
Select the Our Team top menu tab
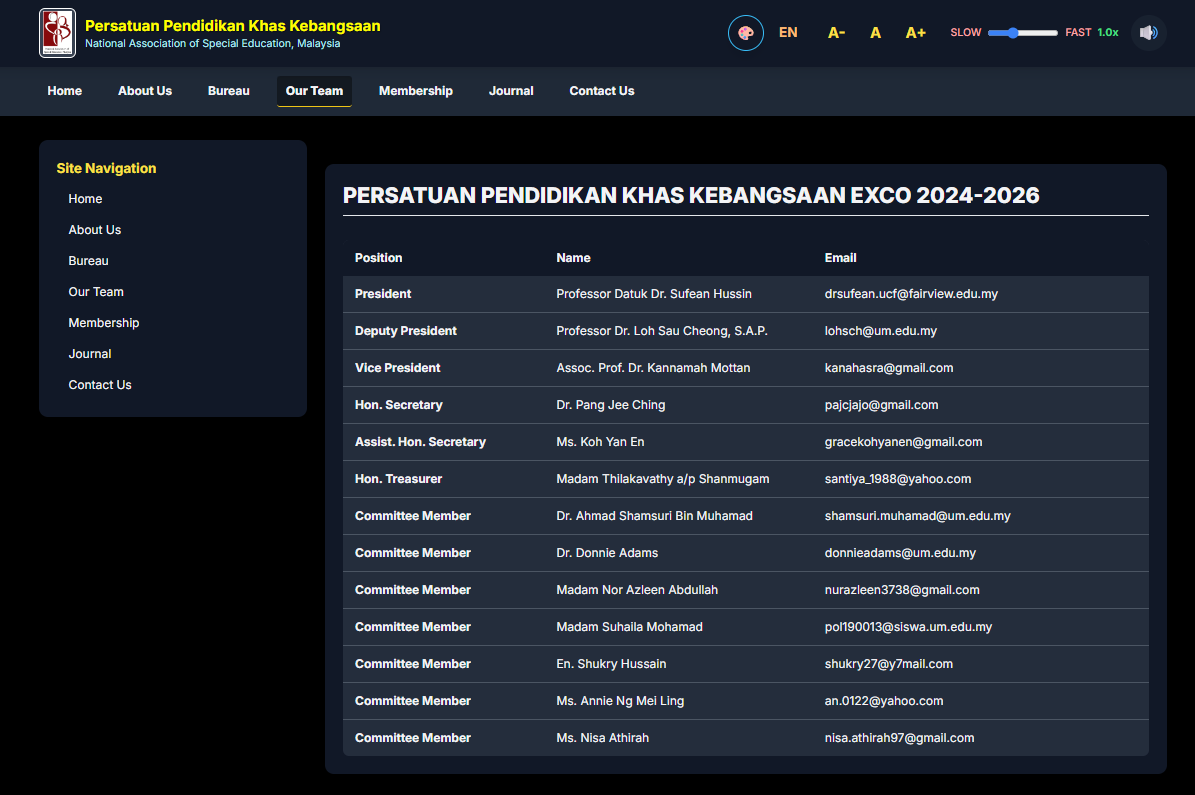(x=314, y=91)
